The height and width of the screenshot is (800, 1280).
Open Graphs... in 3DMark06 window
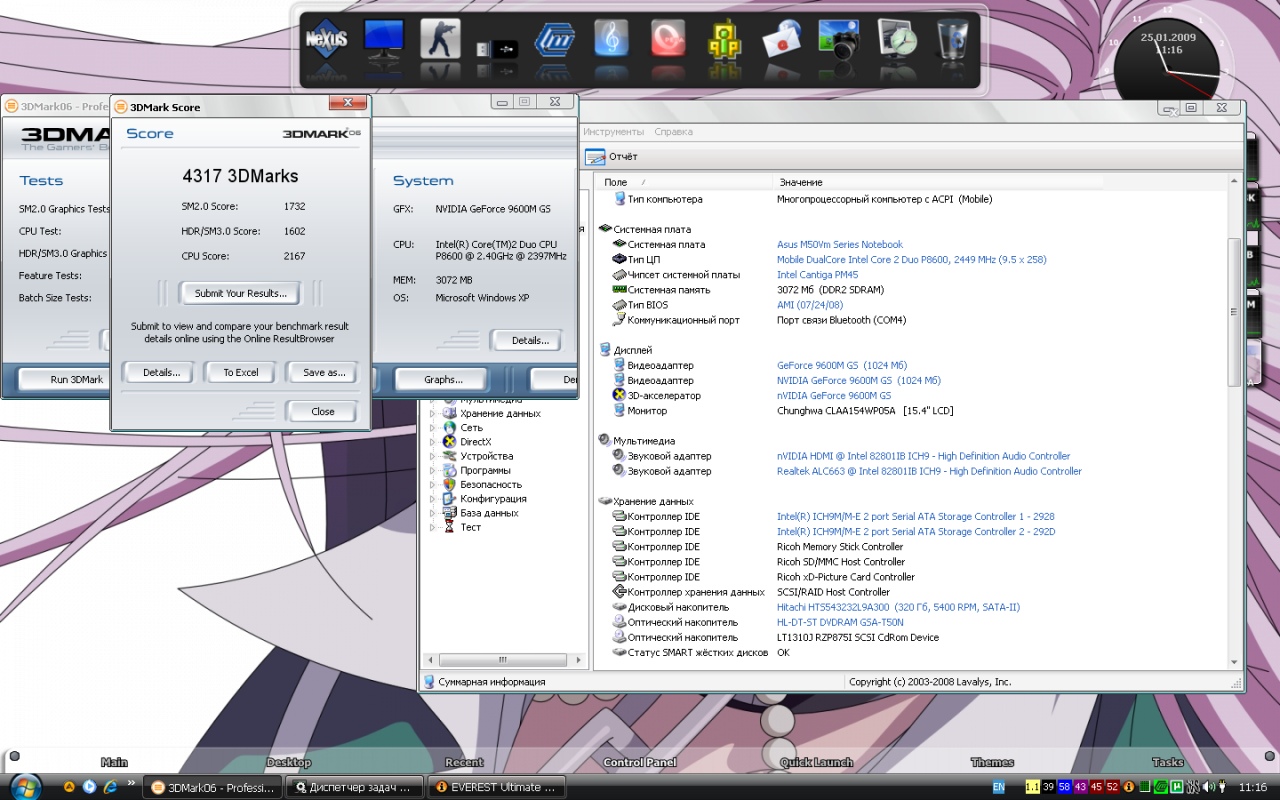pos(442,379)
